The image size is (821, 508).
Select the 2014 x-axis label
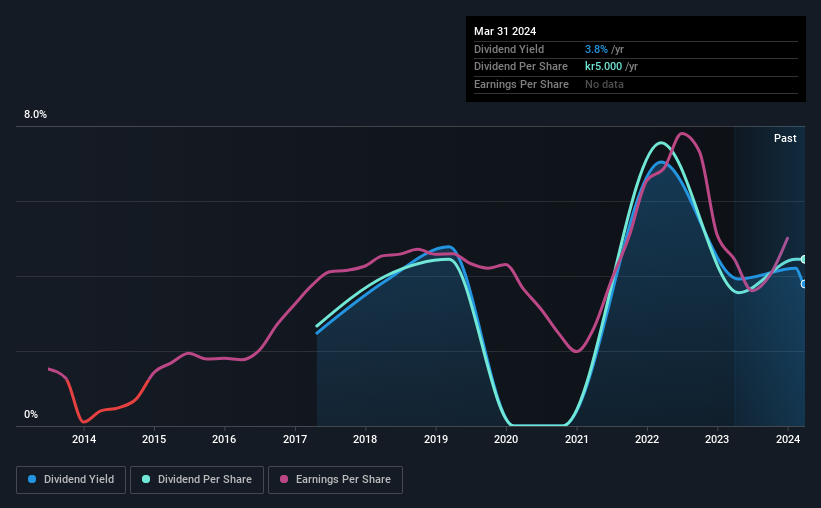pyautogui.click(x=84, y=439)
